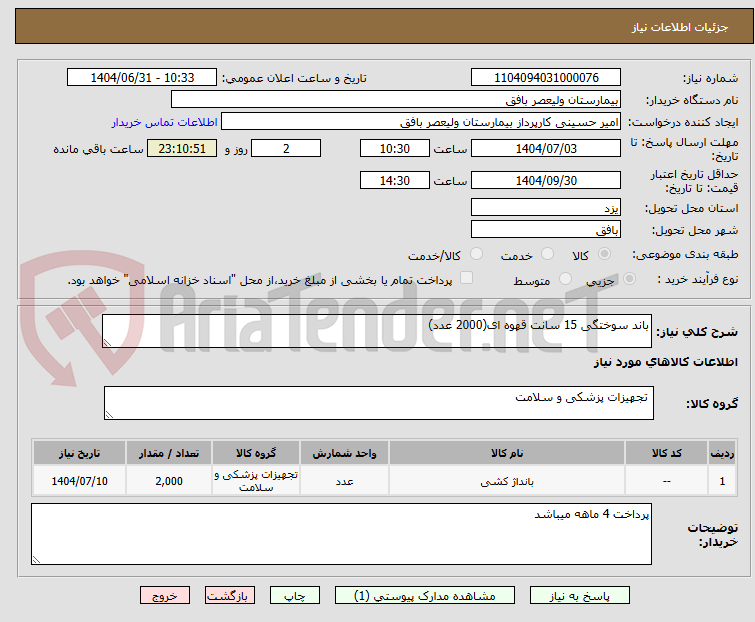Click the پاسخ به نیاز button
This screenshot has height=622, width=755.
pos(580,596)
